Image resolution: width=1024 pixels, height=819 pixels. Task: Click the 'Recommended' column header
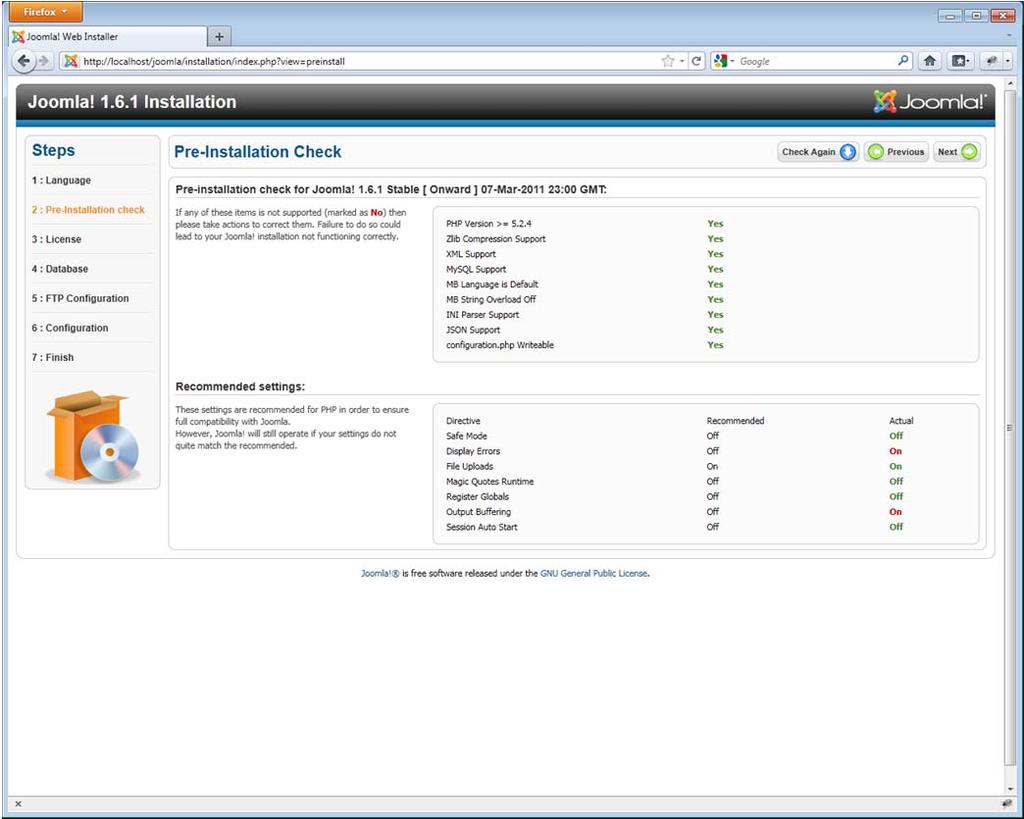735,421
